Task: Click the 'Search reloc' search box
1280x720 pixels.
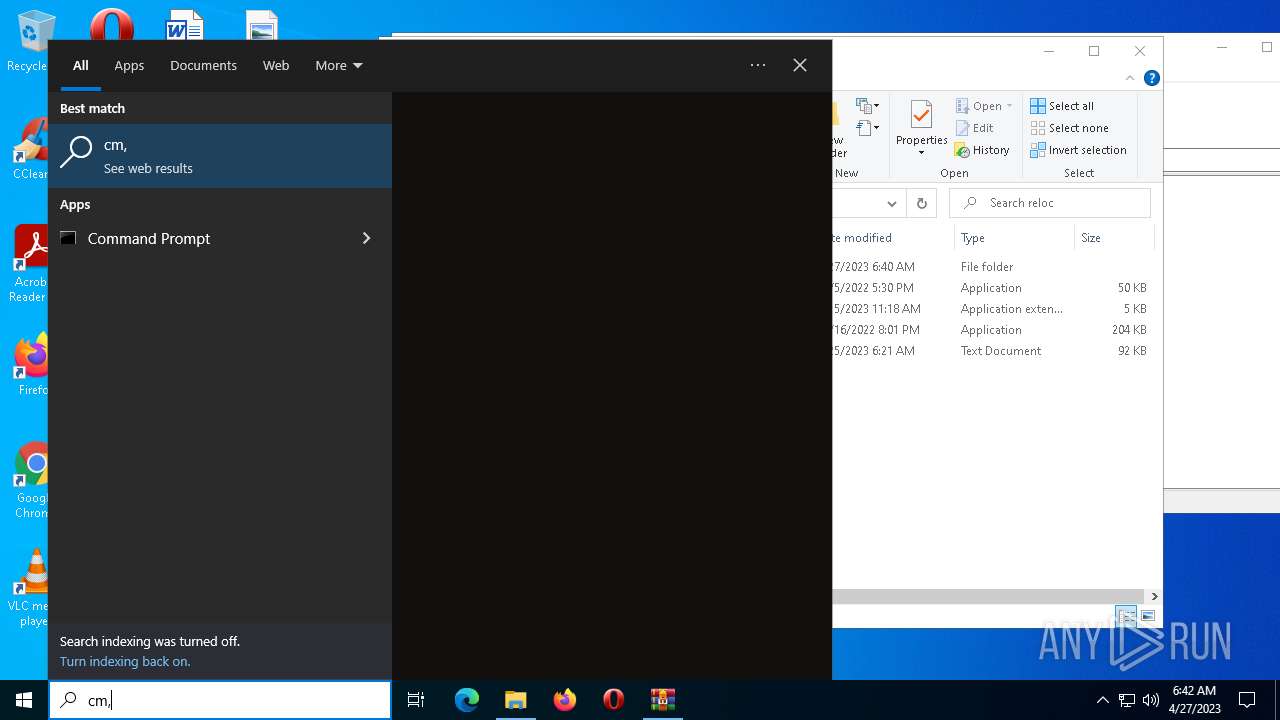Action: pos(1050,203)
